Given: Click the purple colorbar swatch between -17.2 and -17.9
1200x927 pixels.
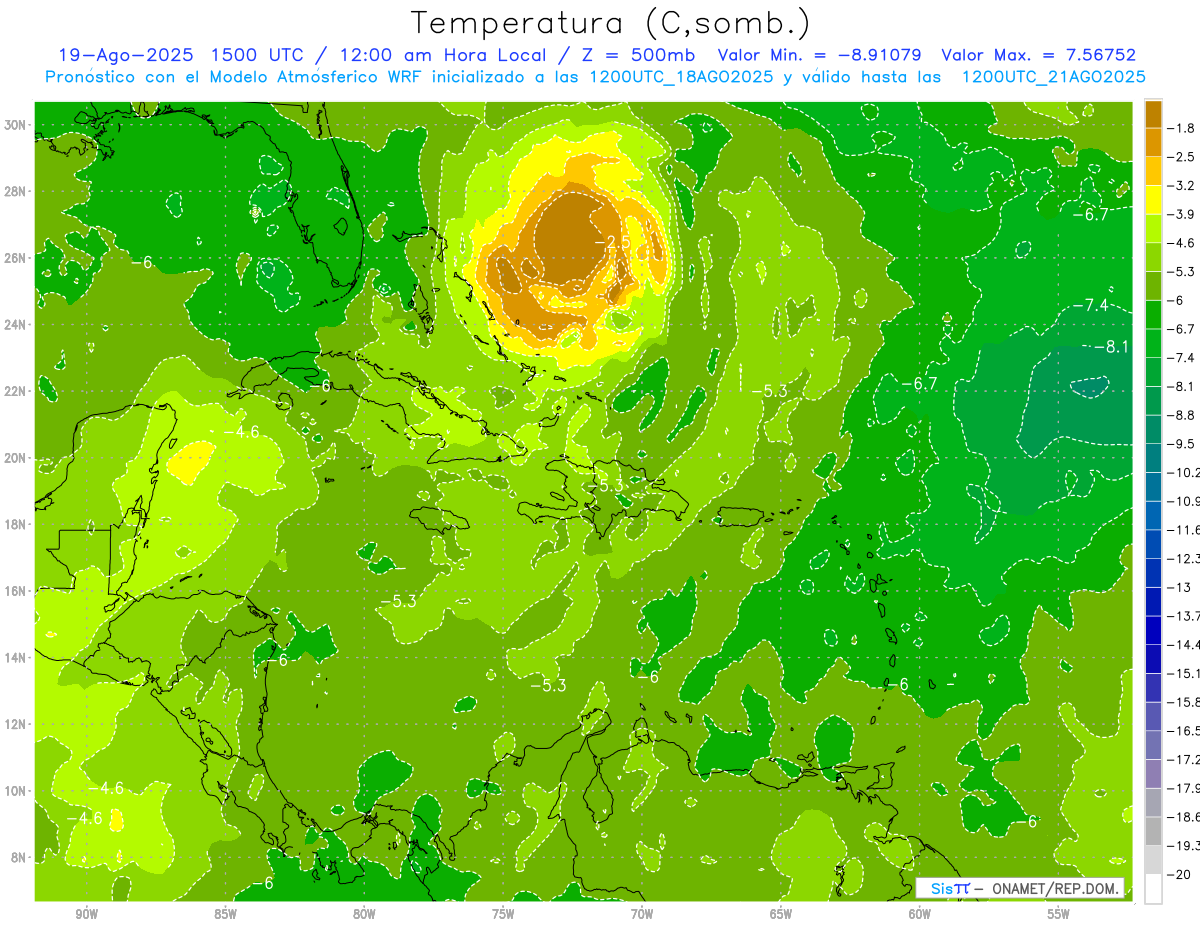Looking at the screenshot, I should (1153, 773).
